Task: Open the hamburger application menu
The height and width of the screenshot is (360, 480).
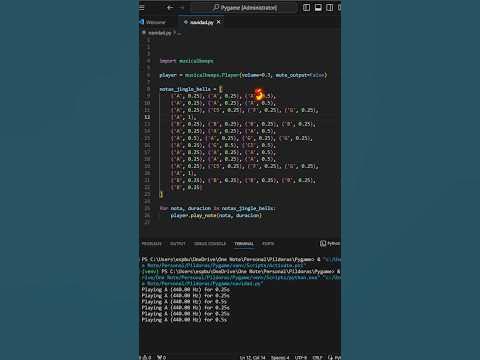Action: (142, 7)
